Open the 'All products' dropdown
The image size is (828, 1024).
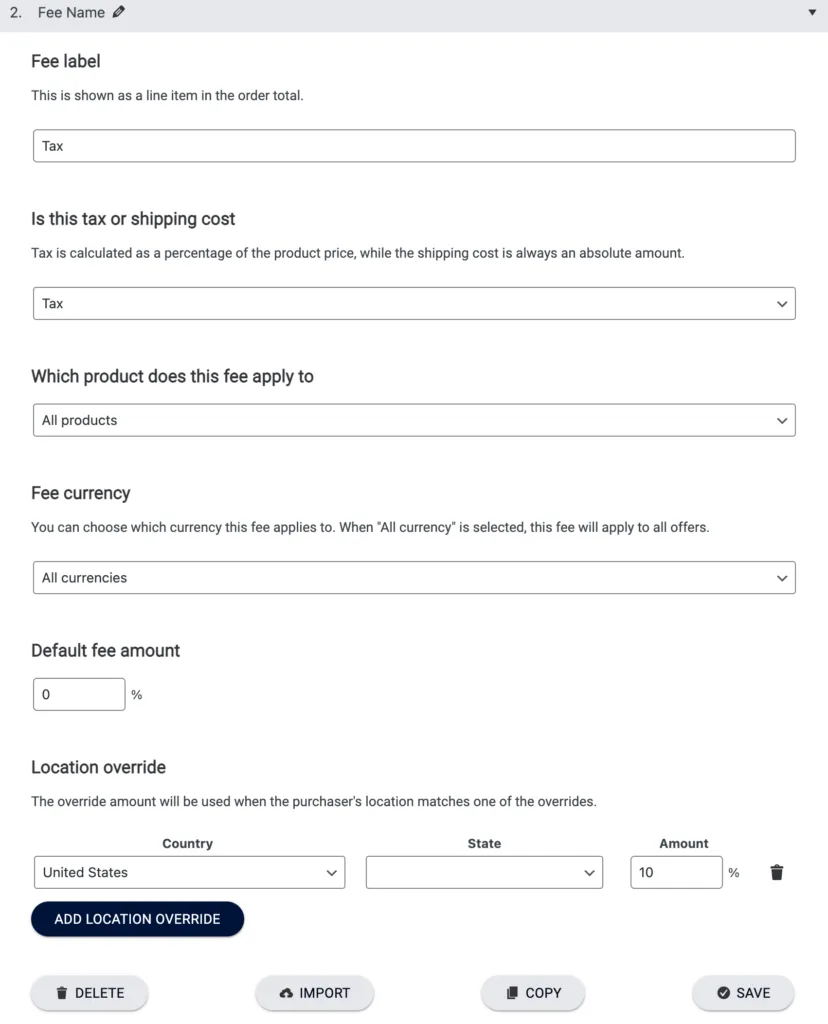click(414, 420)
